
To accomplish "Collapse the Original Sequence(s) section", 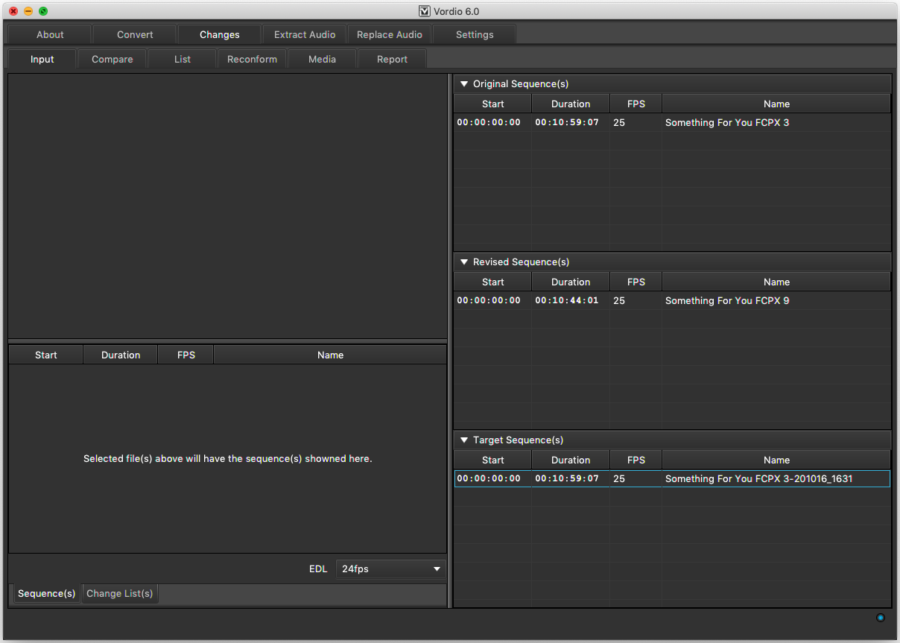I will (x=464, y=84).
